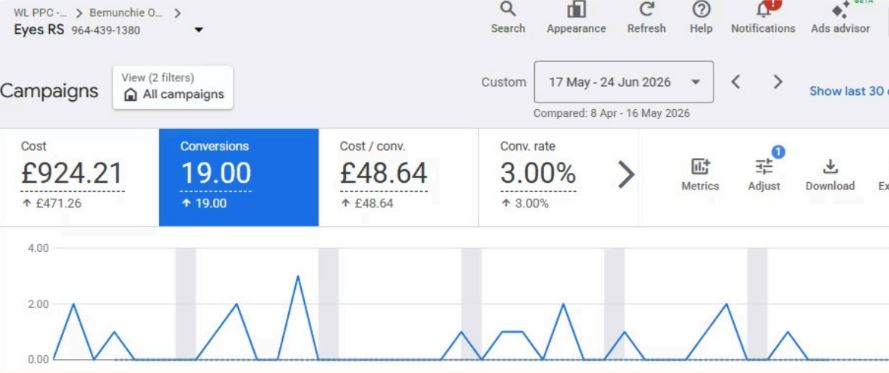Click the Show last 30 days link

[x=849, y=91]
